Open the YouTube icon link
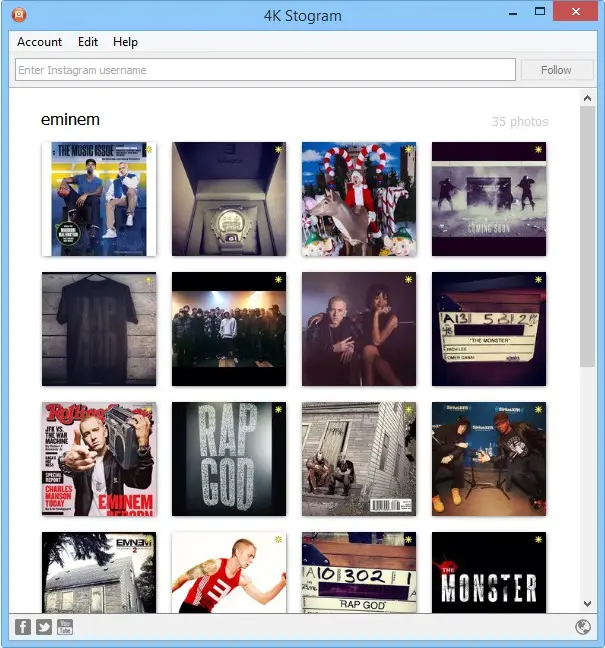The image size is (605, 648). click(65, 627)
